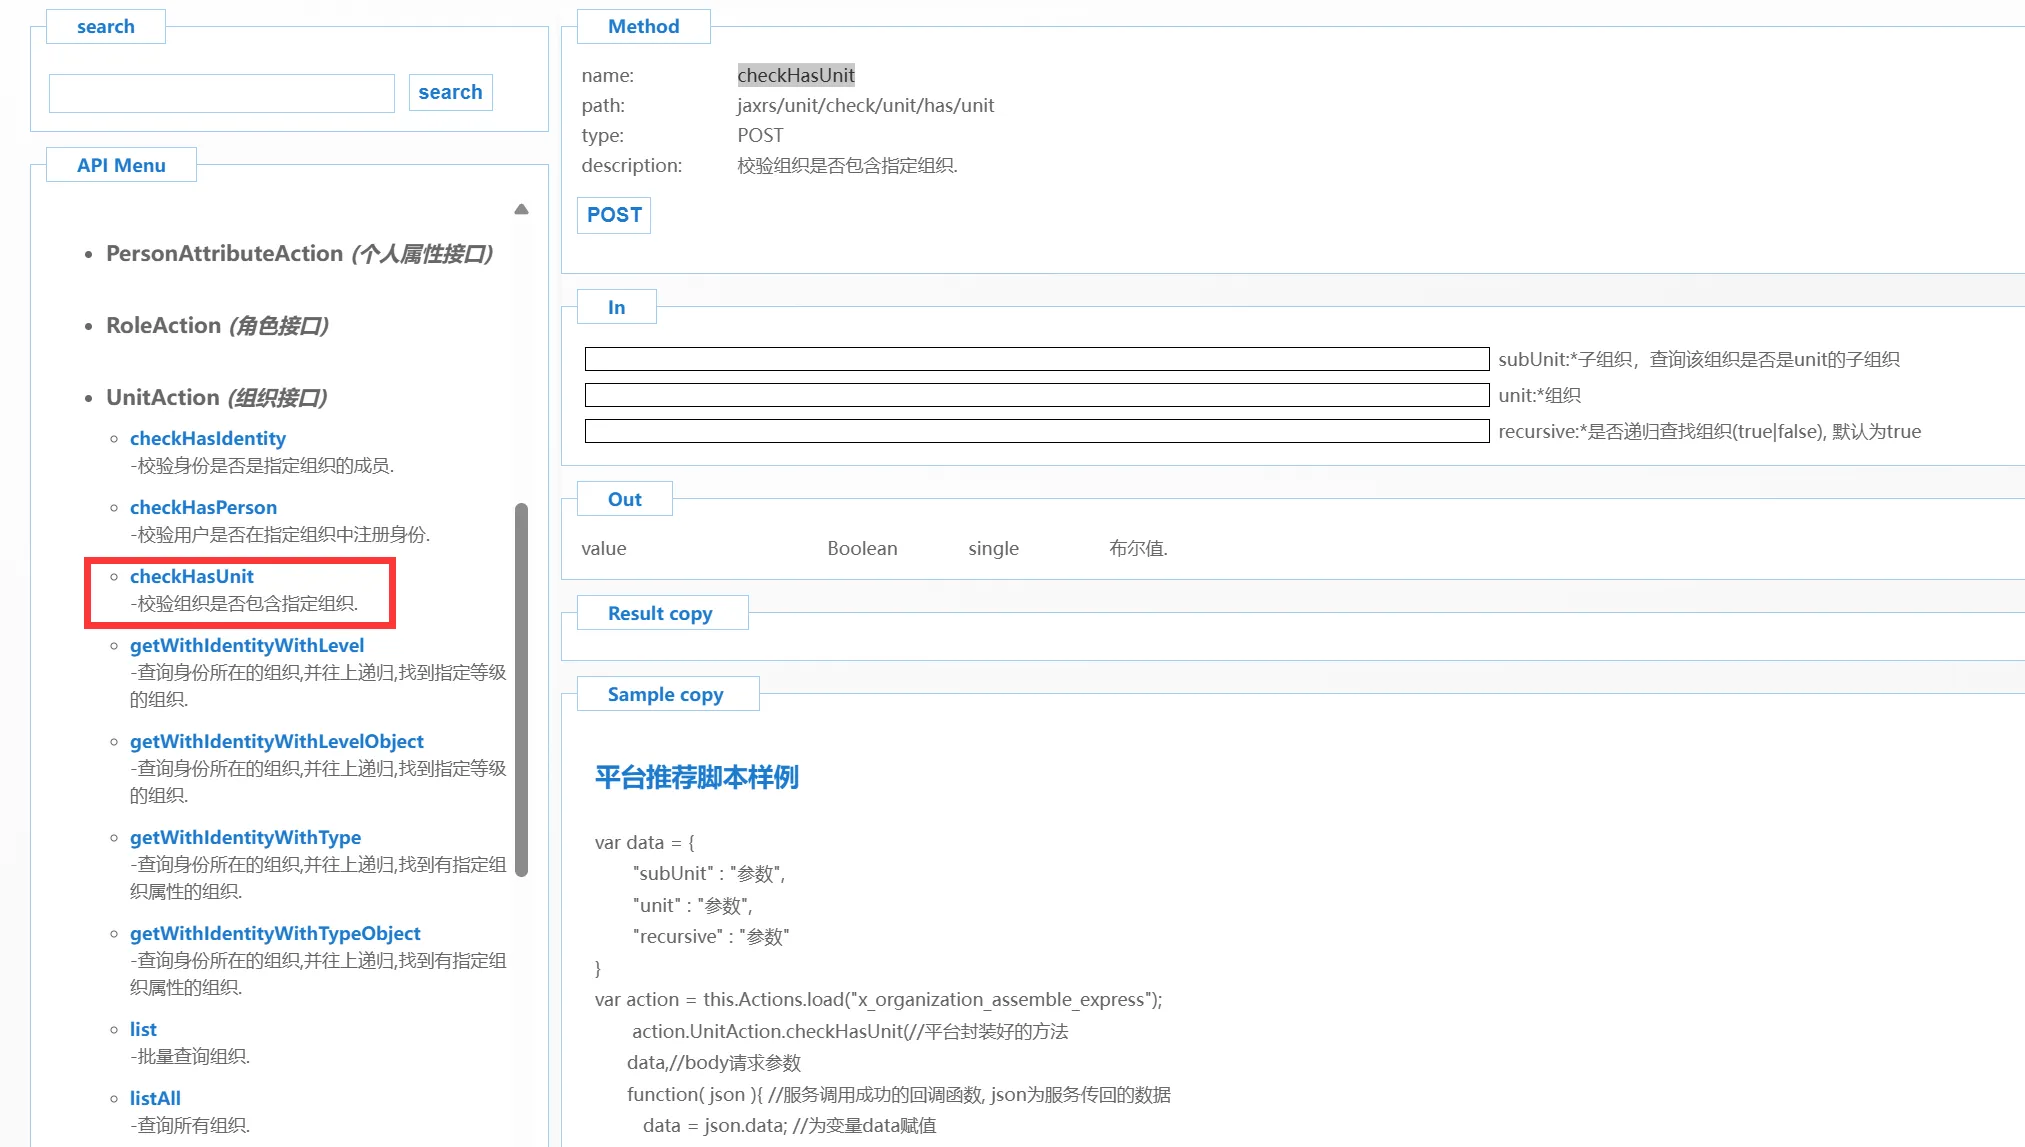
Task: Open the getWithIdentityWithType API link
Action: [x=245, y=837]
